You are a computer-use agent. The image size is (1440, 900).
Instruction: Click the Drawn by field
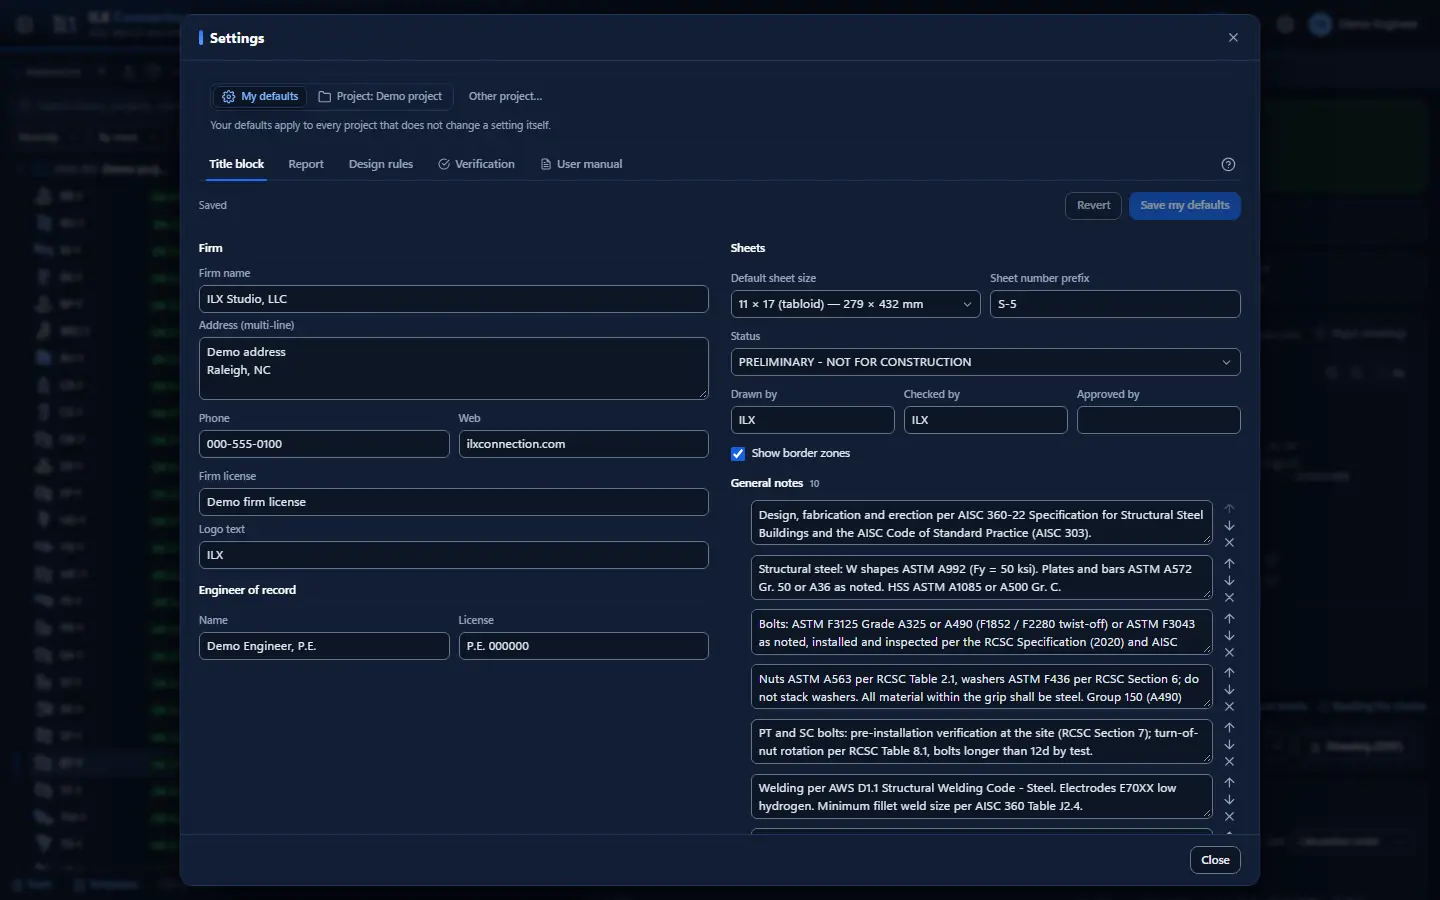pos(812,420)
